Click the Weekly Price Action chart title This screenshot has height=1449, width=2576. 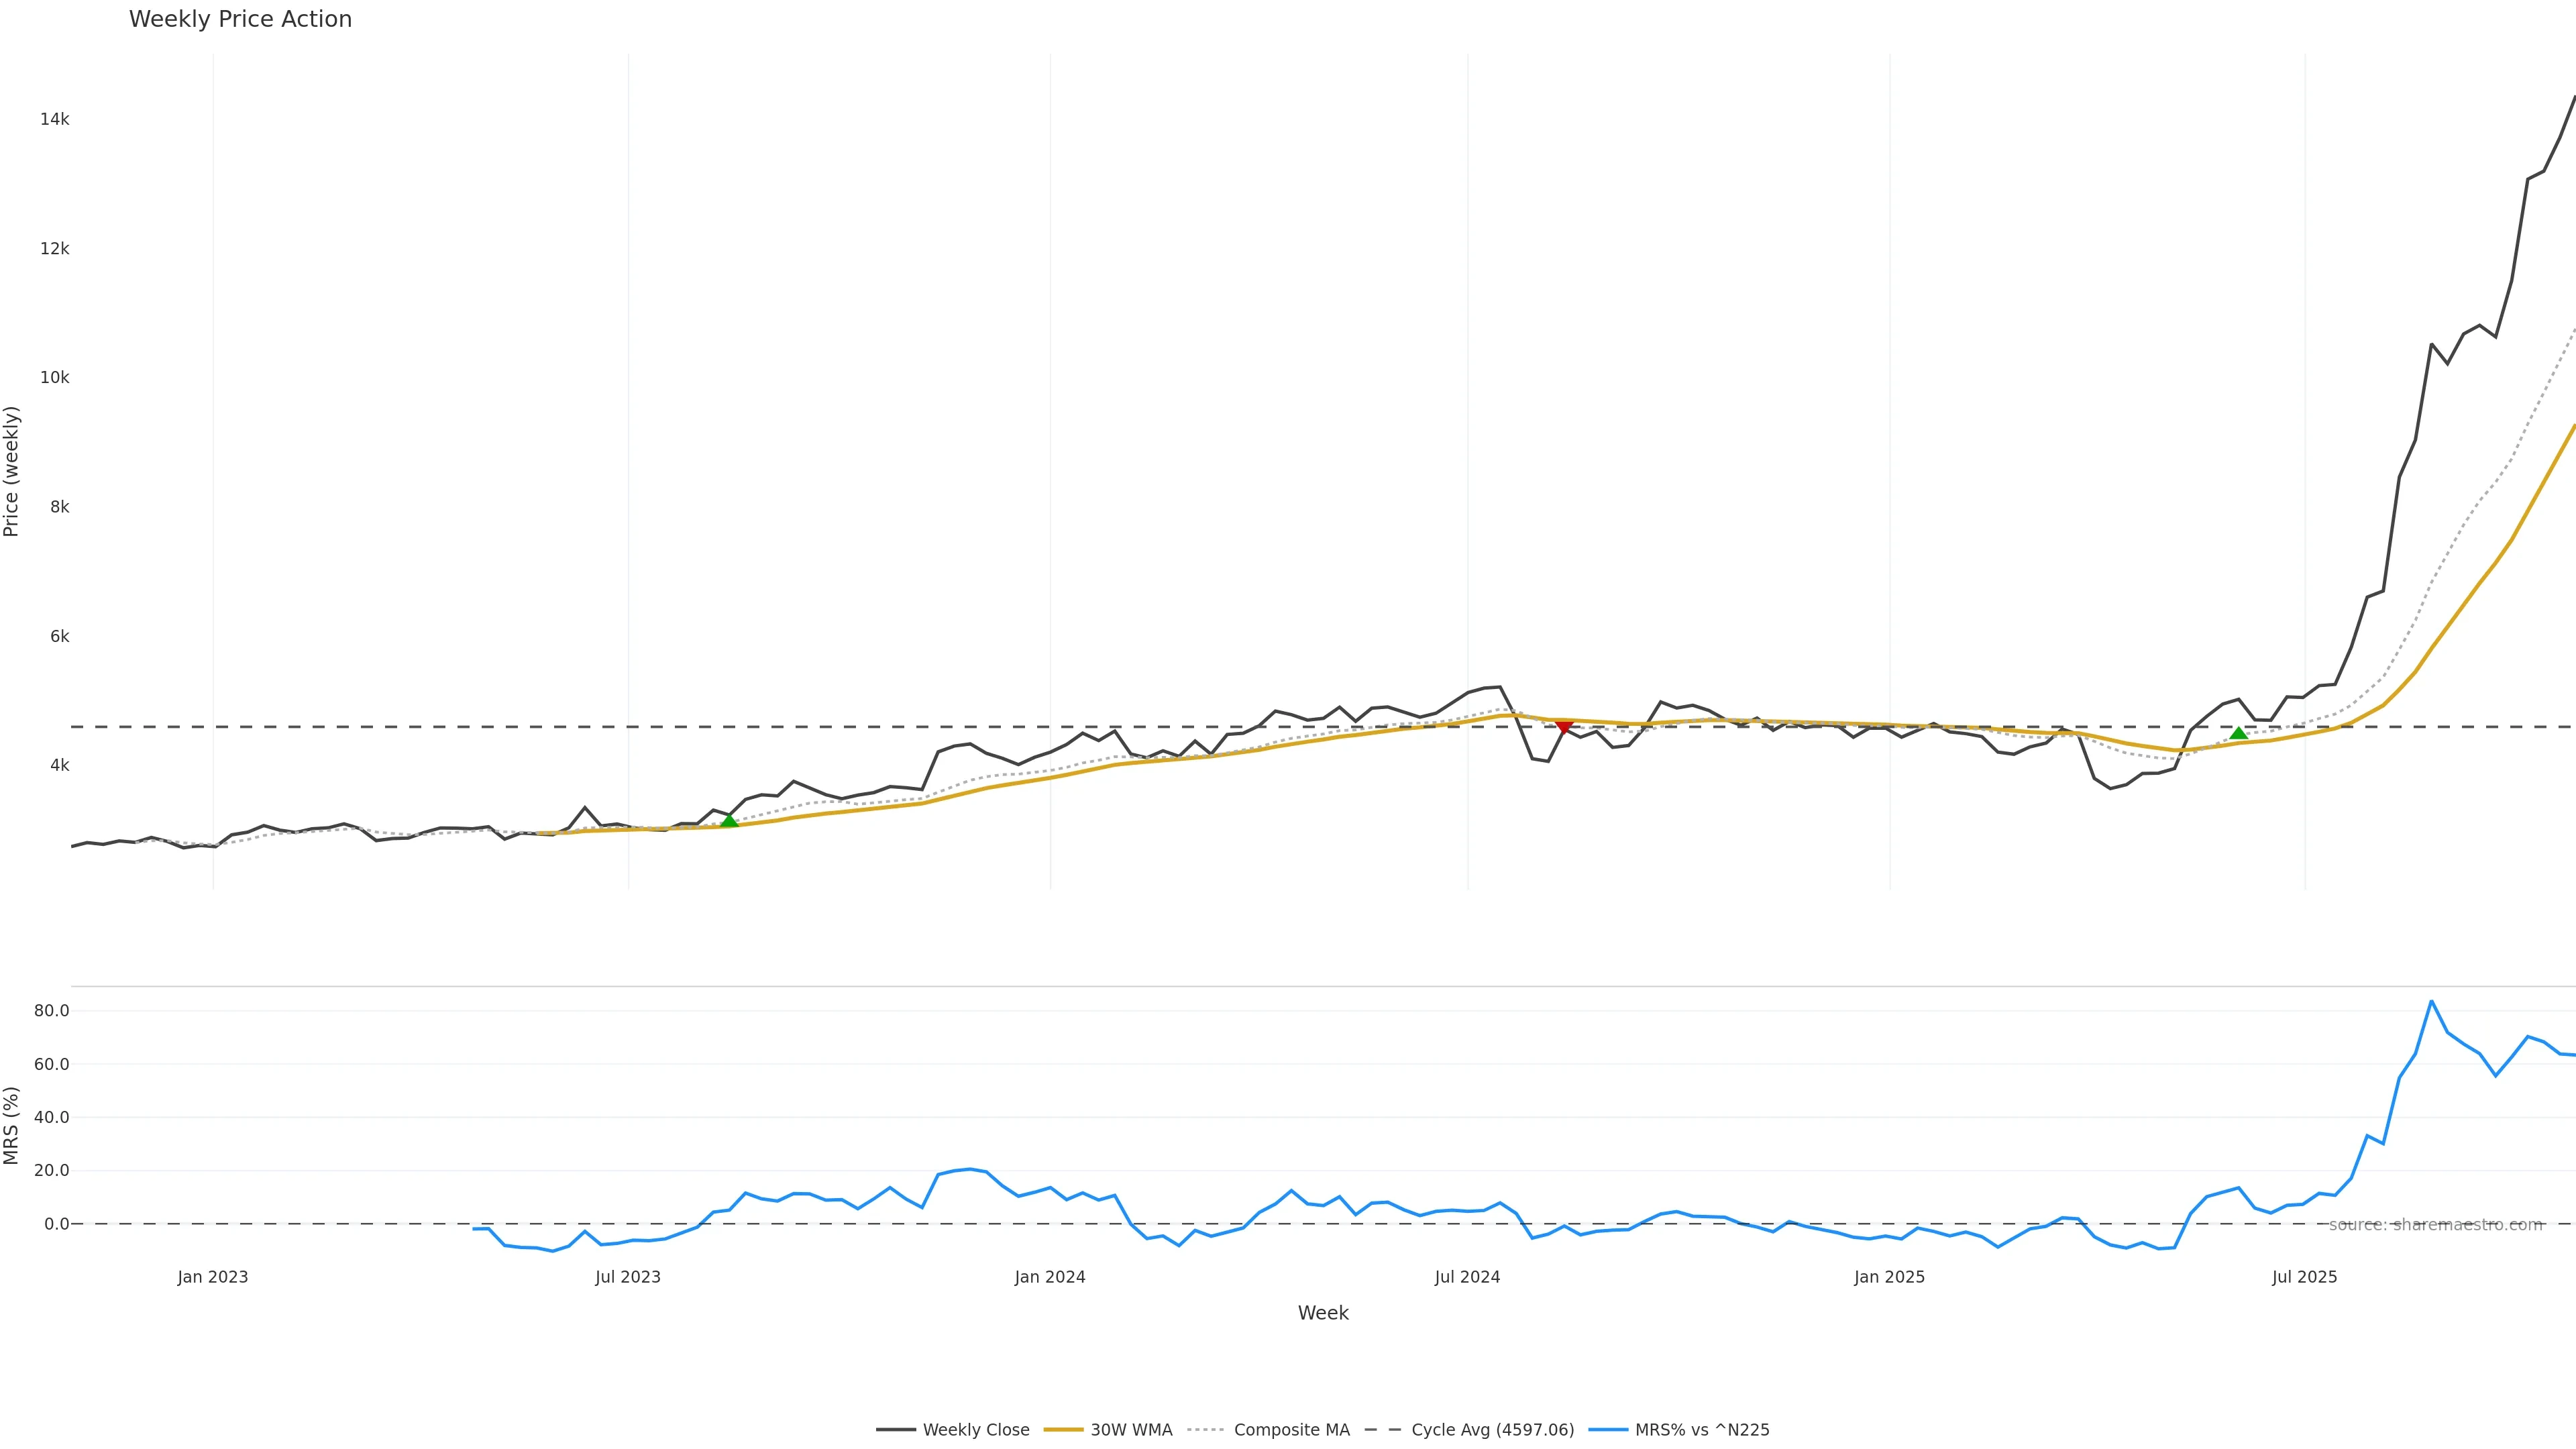coord(241,19)
